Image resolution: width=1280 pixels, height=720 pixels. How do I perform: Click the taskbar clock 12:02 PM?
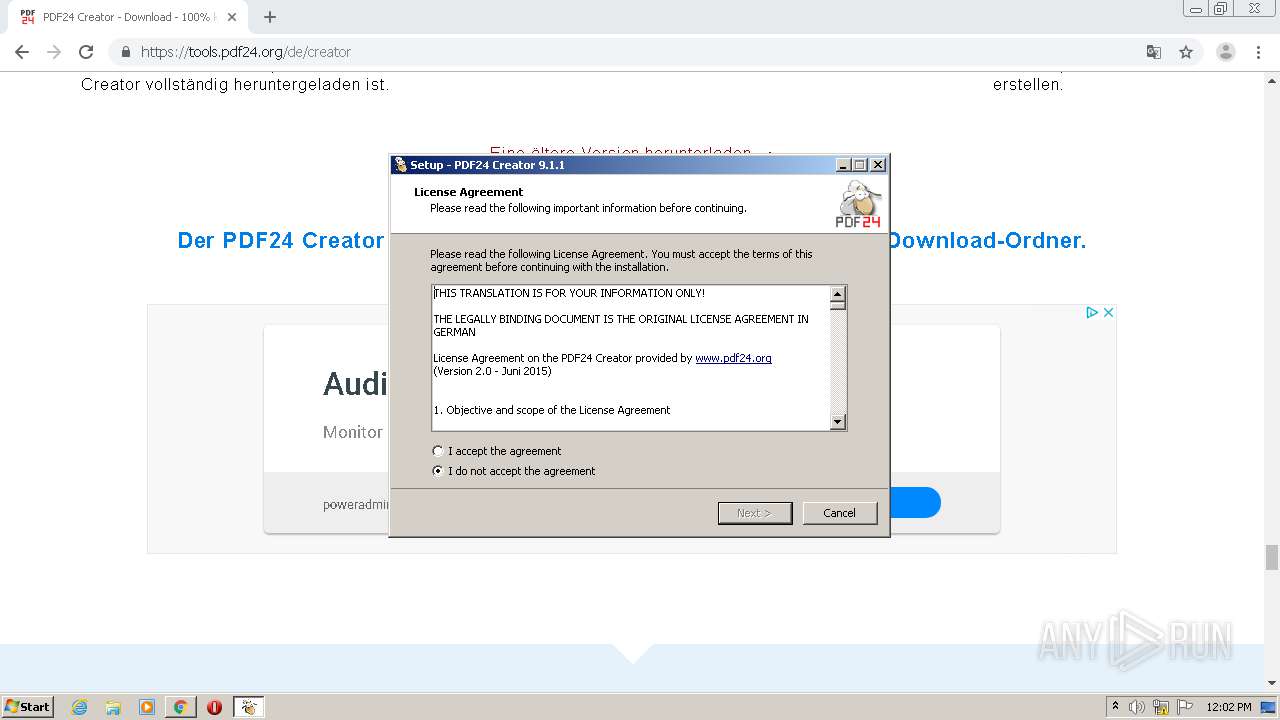(x=1229, y=707)
